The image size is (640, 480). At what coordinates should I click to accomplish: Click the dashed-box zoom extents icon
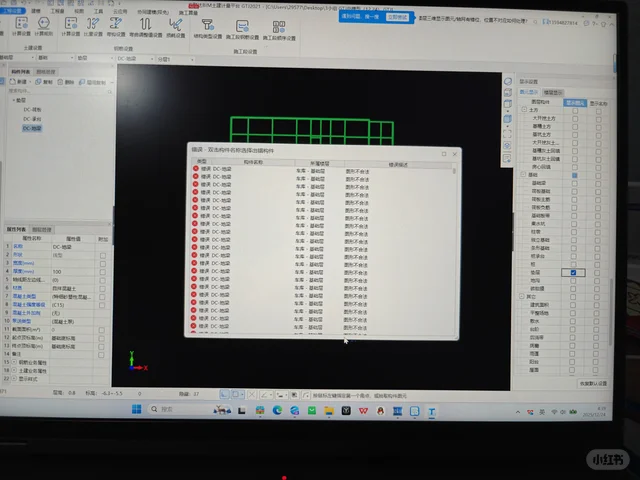(507, 134)
